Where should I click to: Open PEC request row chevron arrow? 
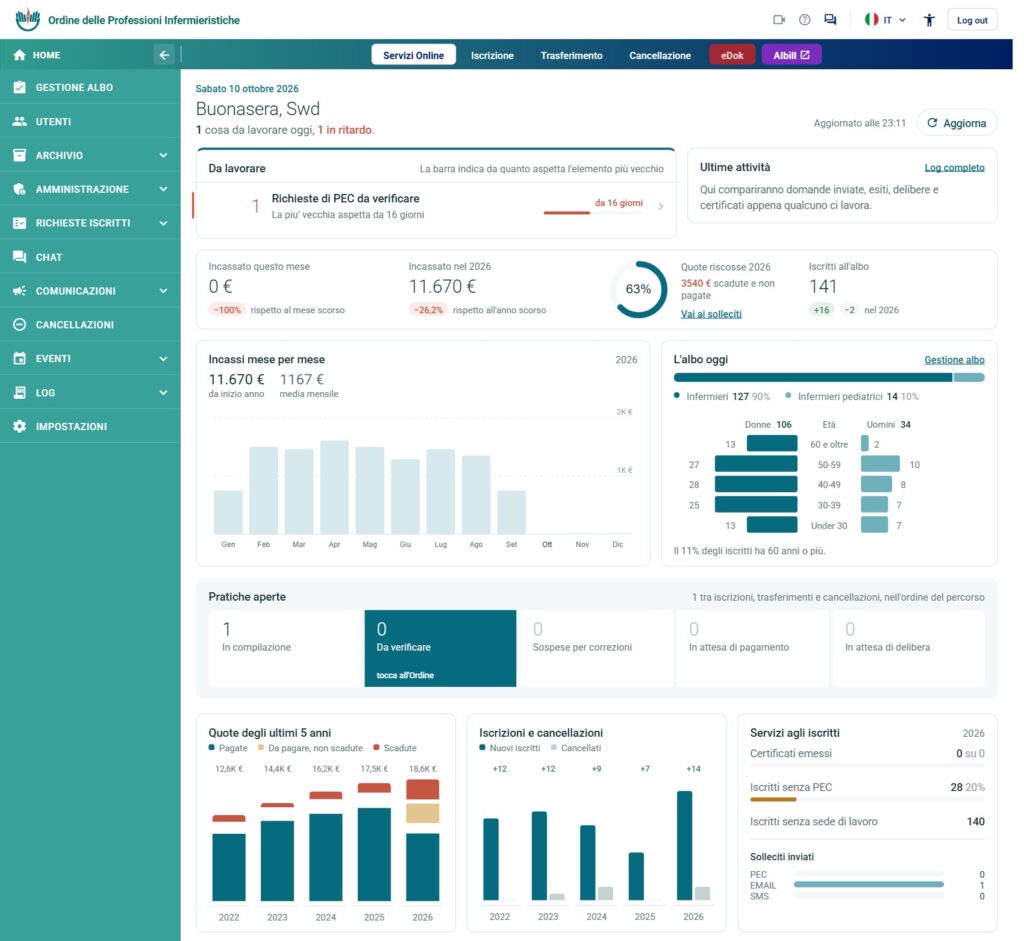661,206
